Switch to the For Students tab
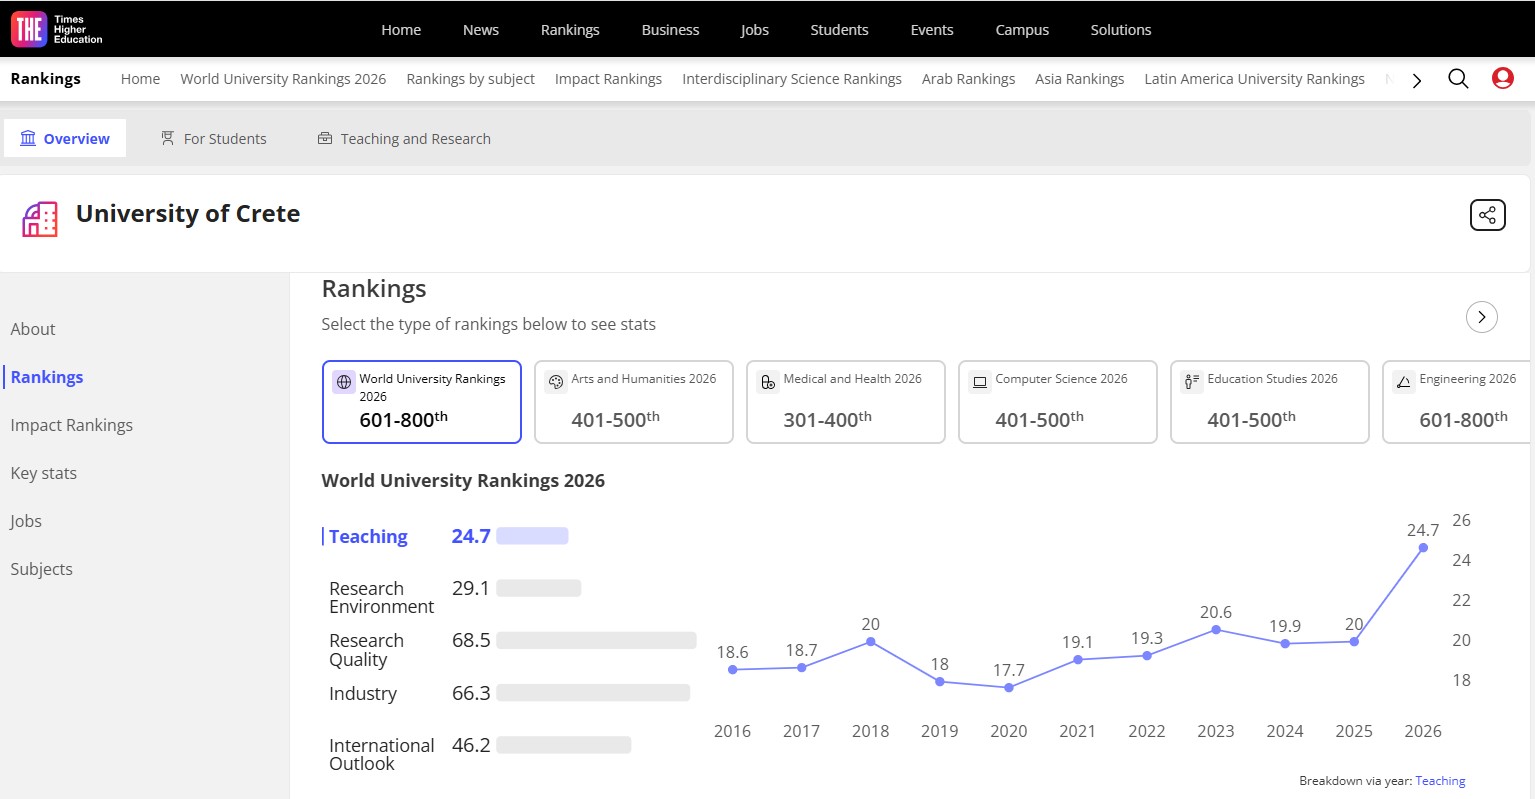The width and height of the screenshot is (1535, 799). (x=214, y=139)
